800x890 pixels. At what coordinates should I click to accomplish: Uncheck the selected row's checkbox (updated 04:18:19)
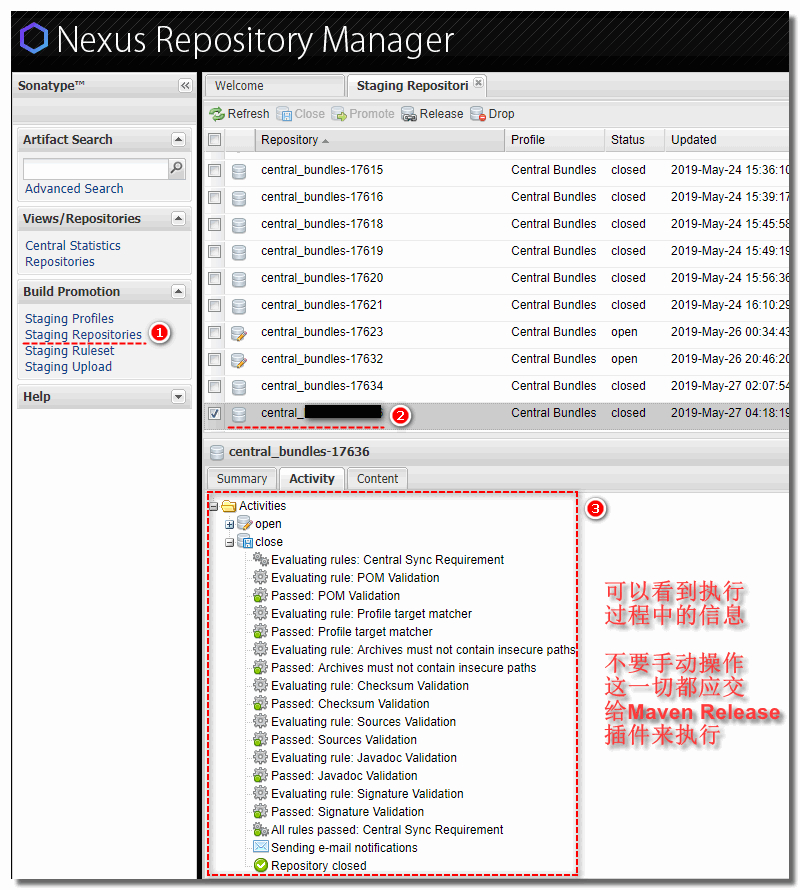(215, 413)
